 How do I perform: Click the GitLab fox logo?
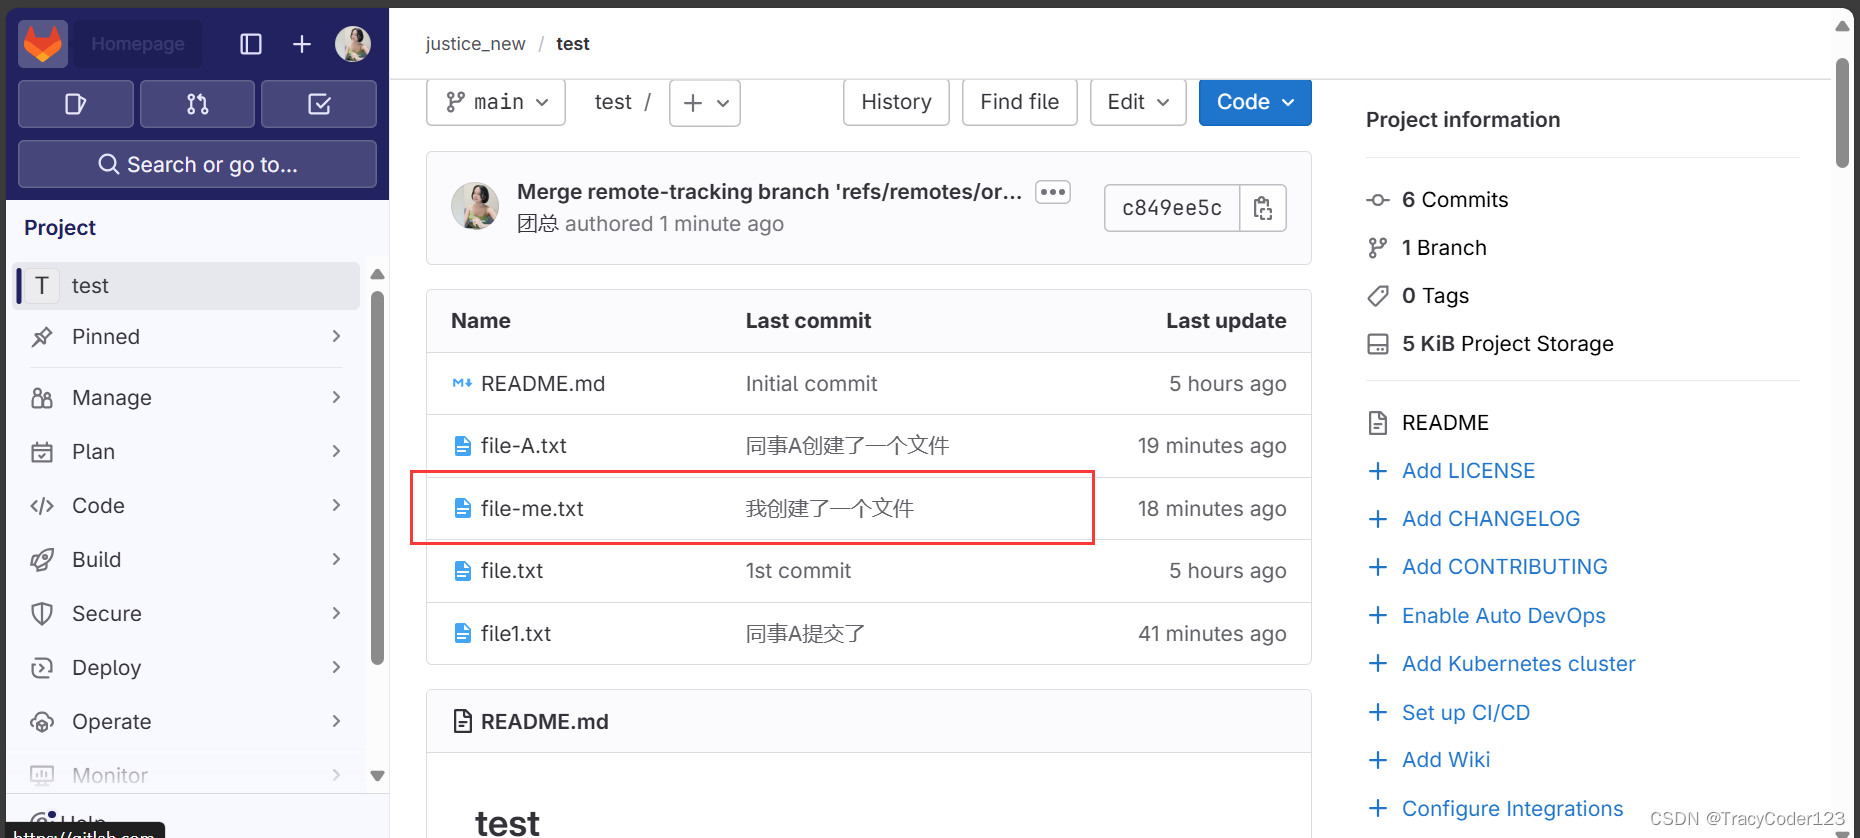(x=43, y=44)
